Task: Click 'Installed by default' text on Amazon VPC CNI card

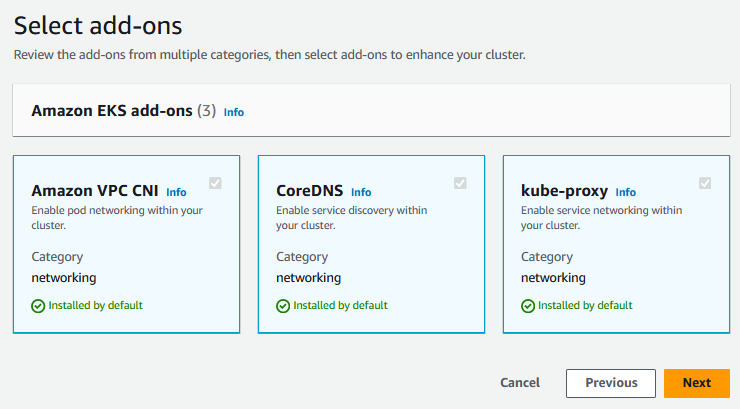Action: tap(95, 305)
